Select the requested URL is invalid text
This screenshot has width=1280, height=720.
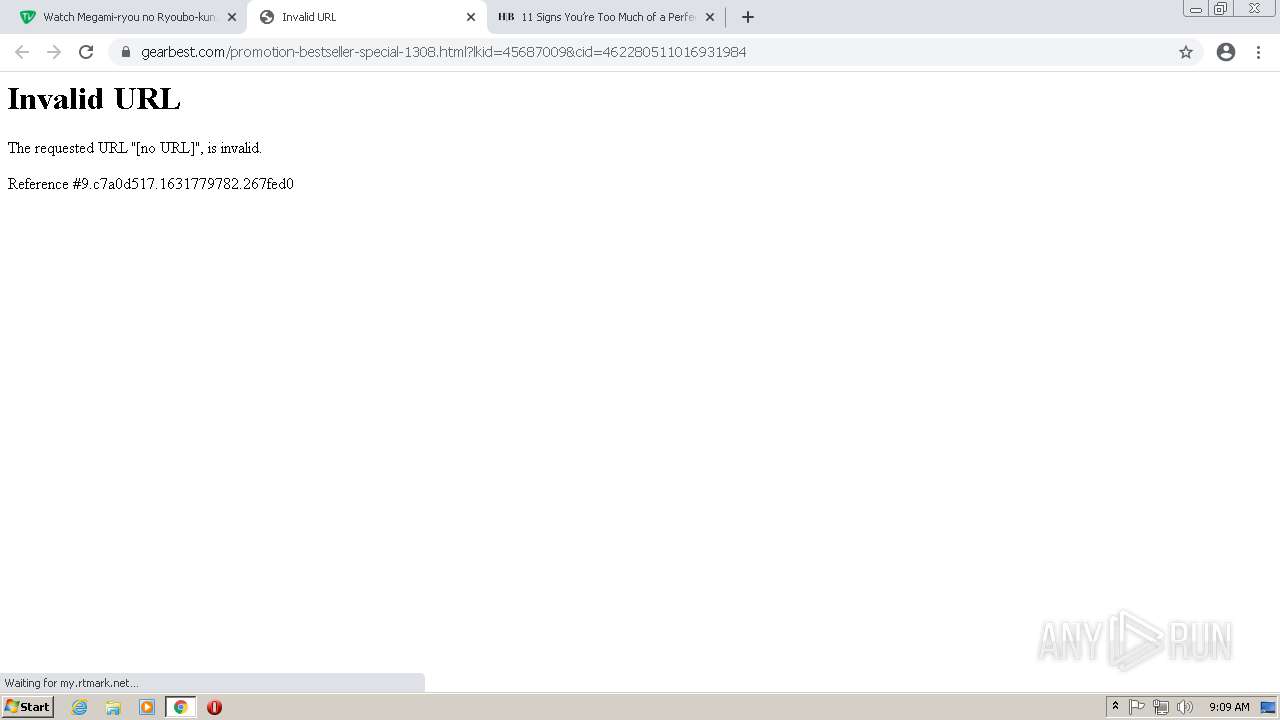[135, 148]
